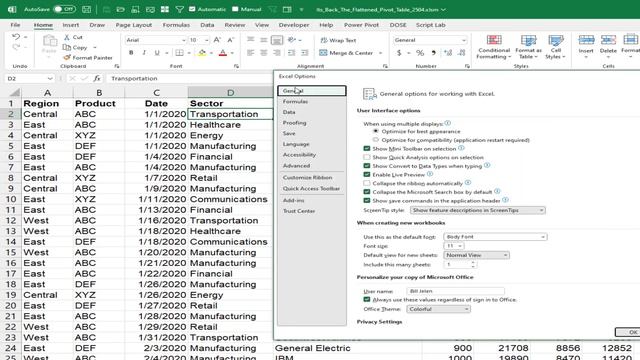The height and width of the screenshot is (360, 640).
Task: Click the Borders icon
Action: point(179,53)
